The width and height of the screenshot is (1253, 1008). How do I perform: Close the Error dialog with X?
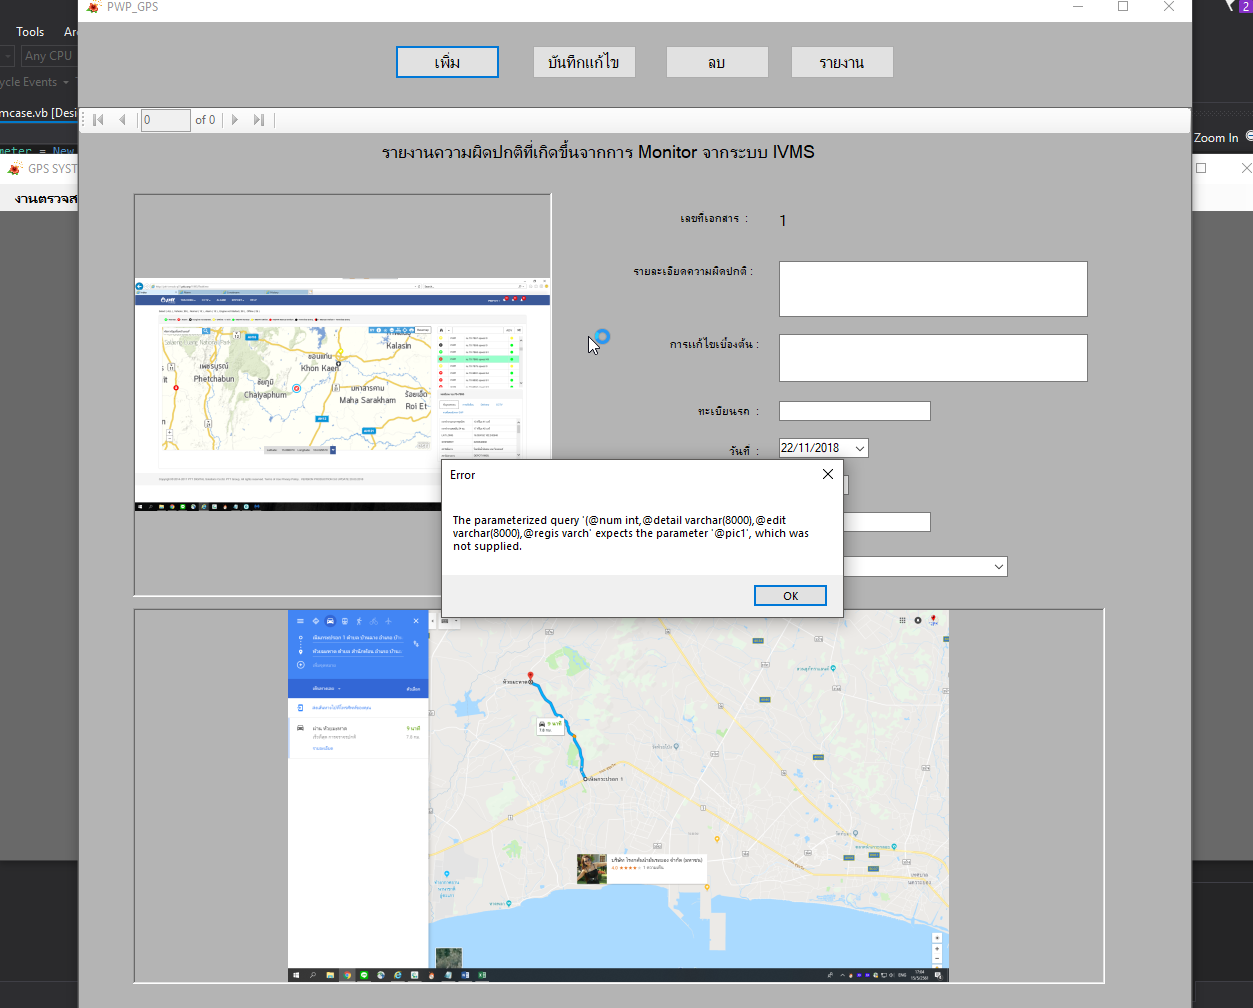(827, 474)
